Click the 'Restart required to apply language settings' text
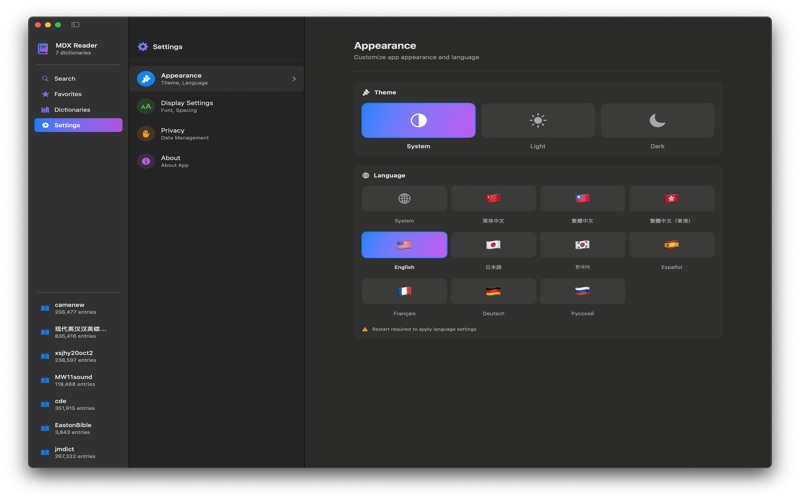The image size is (800, 500). [x=424, y=329]
